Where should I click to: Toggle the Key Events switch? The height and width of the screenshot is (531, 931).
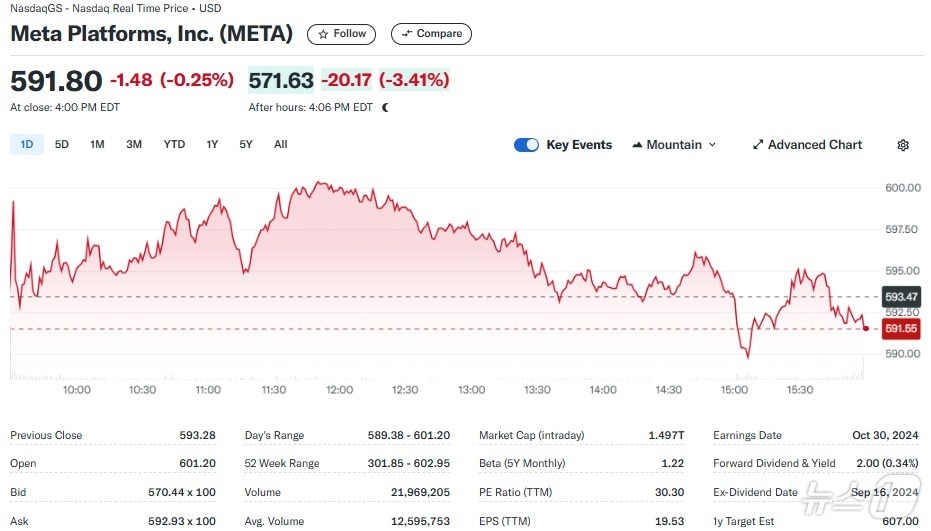click(x=526, y=145)
